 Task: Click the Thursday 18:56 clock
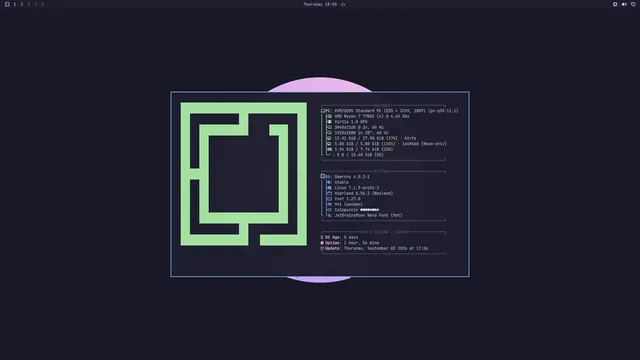(320, 4)
